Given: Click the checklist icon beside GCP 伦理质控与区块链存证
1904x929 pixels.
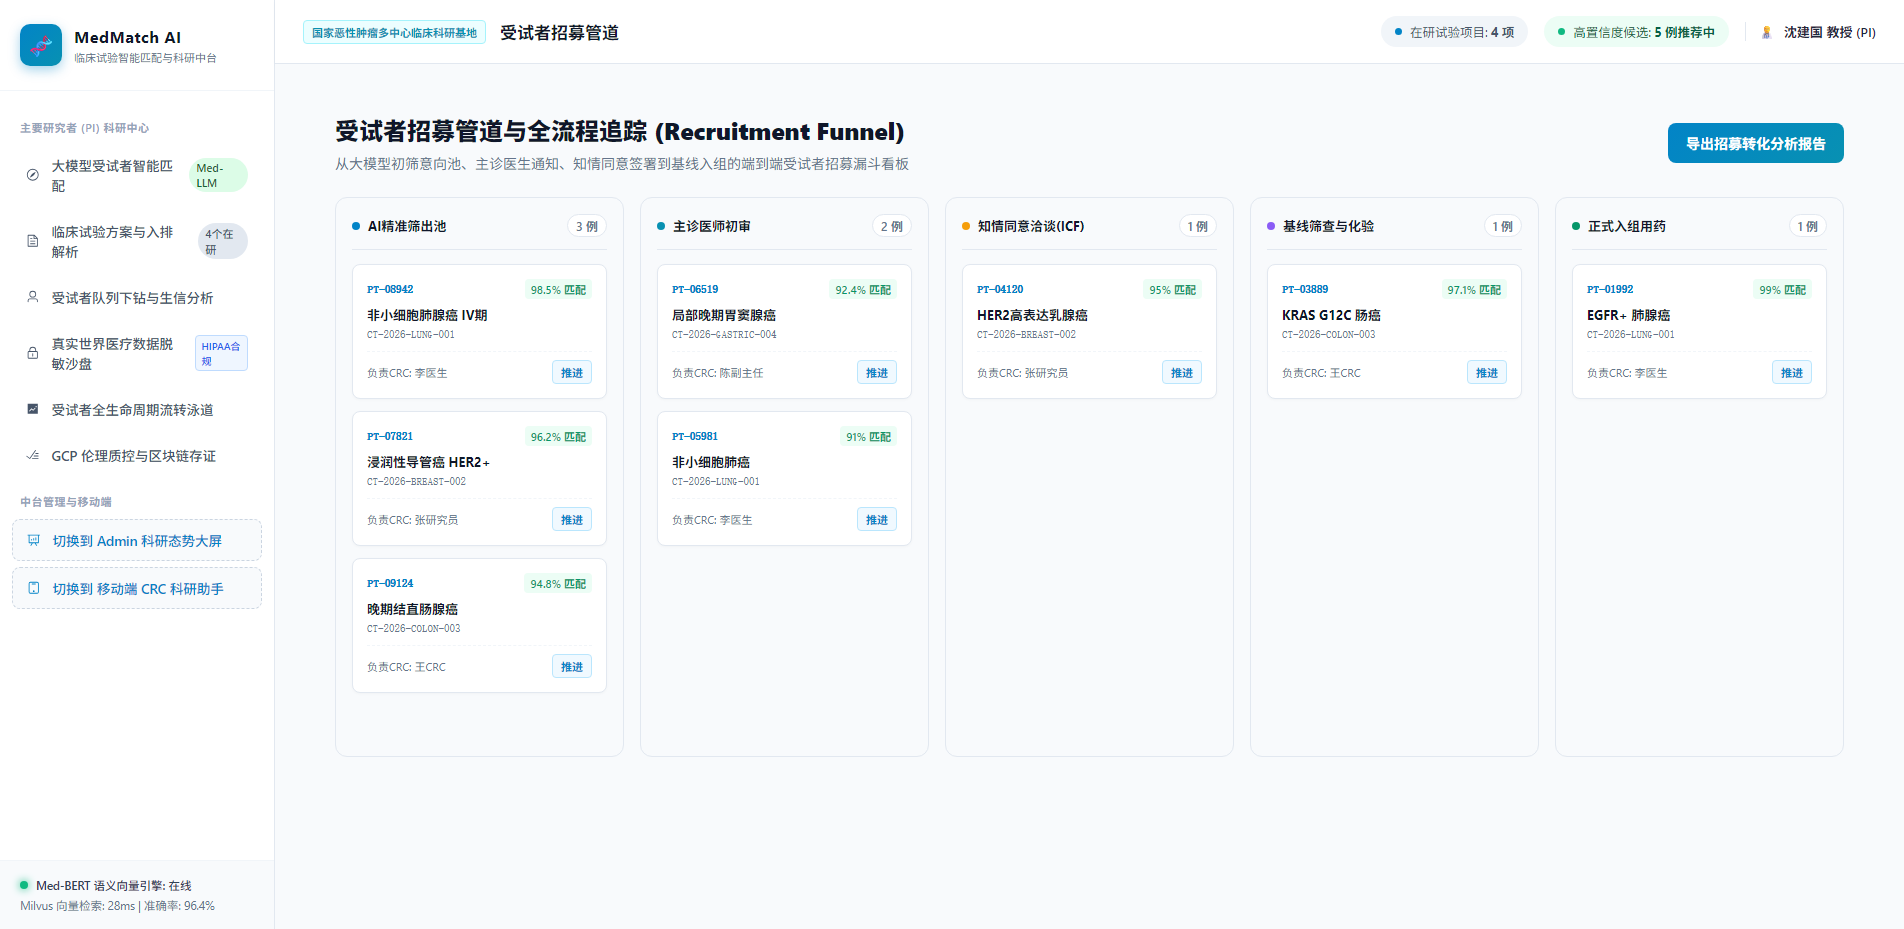Looking at the screenshot, I should [x=32, y=455].
